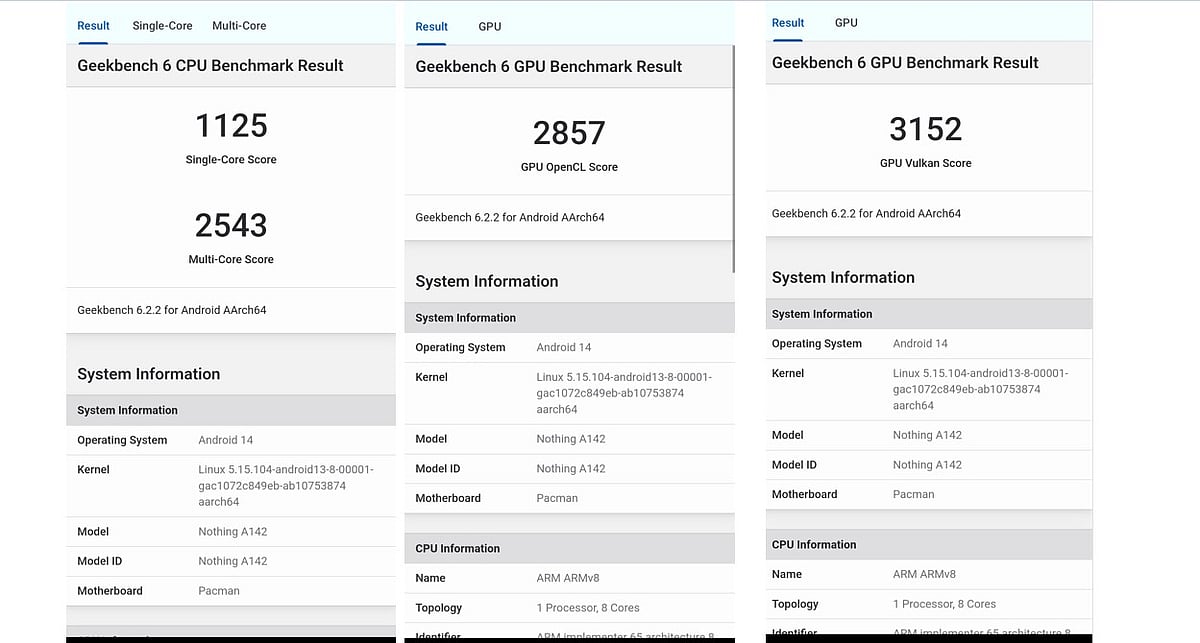Click the 1125 Single-Core score
This screenshot has width=1200, height=643.
[231, 126]
